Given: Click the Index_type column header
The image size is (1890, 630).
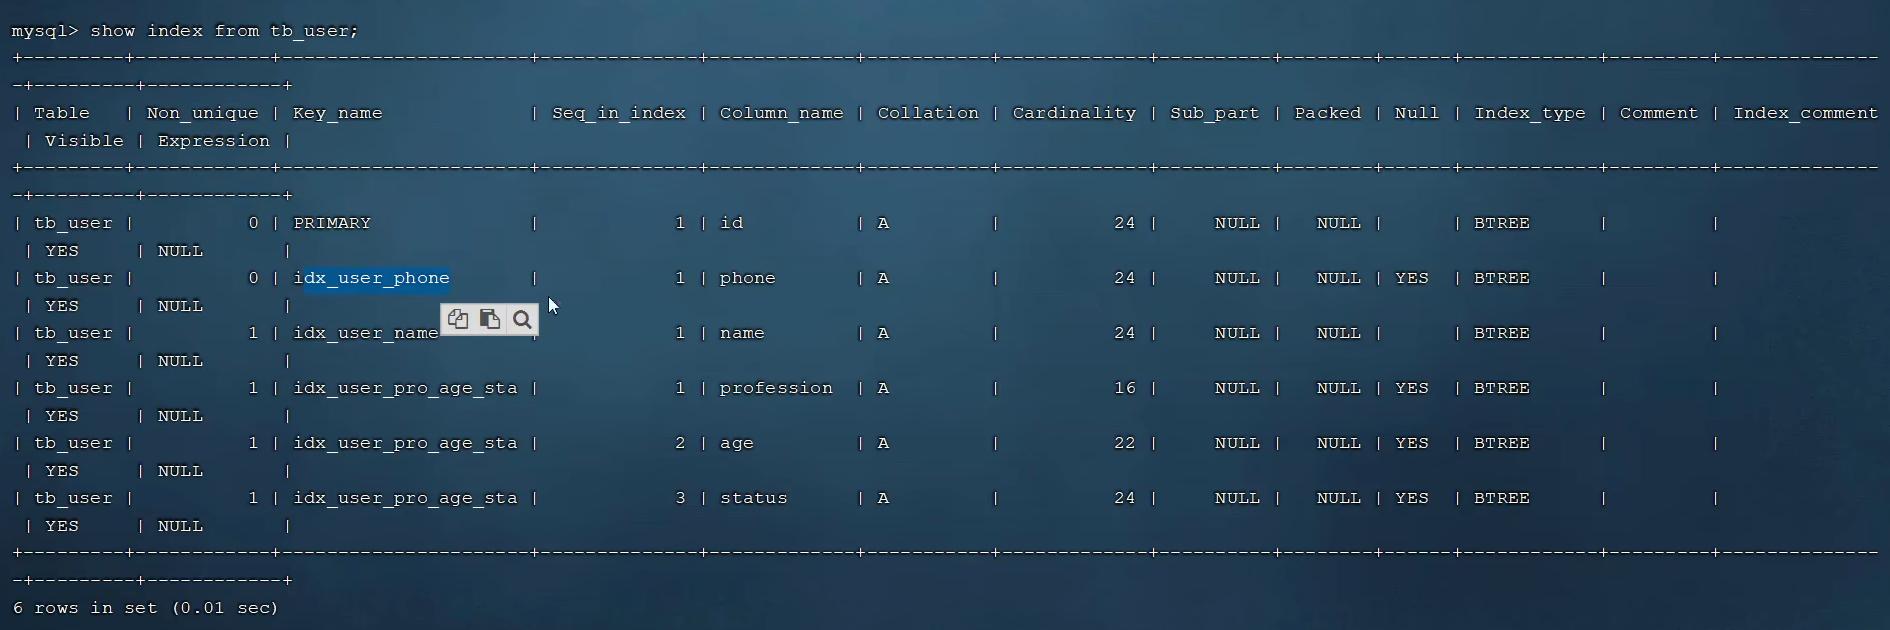Looking at the screenshot, I should coord(1529,113).
